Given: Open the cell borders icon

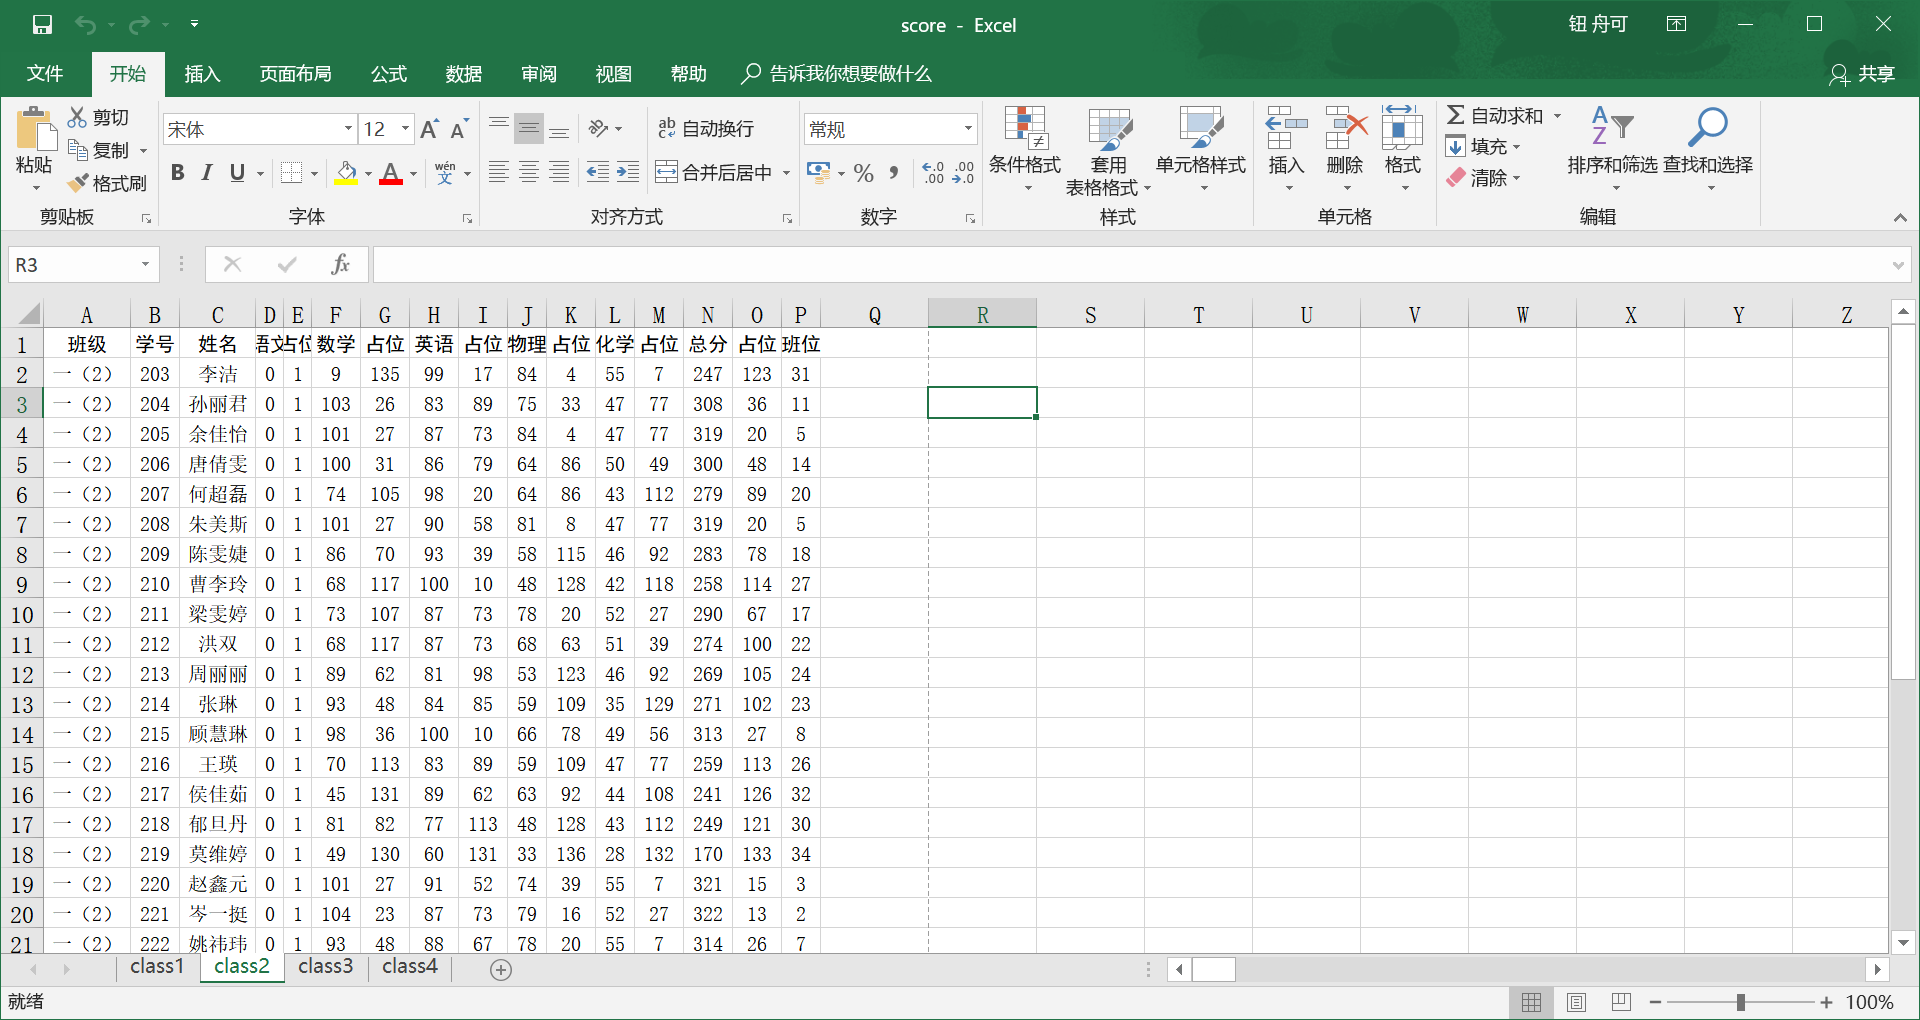Looking at the screenshot, I should tap(291, 173).
